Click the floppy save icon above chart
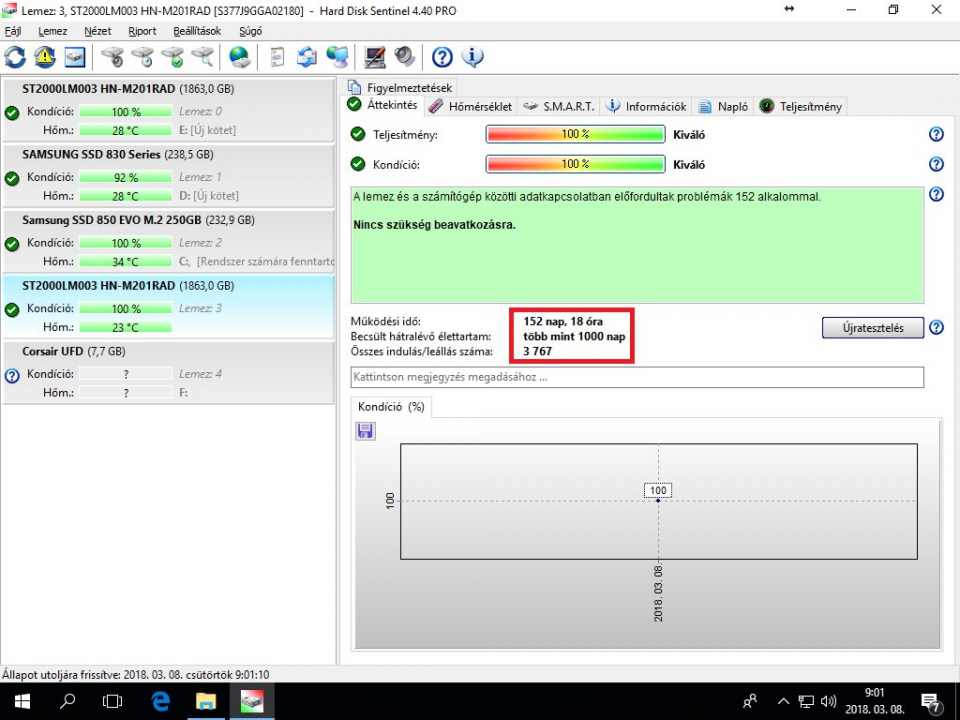Viewport: 960px width, 720px height. (x=366, y=431)
